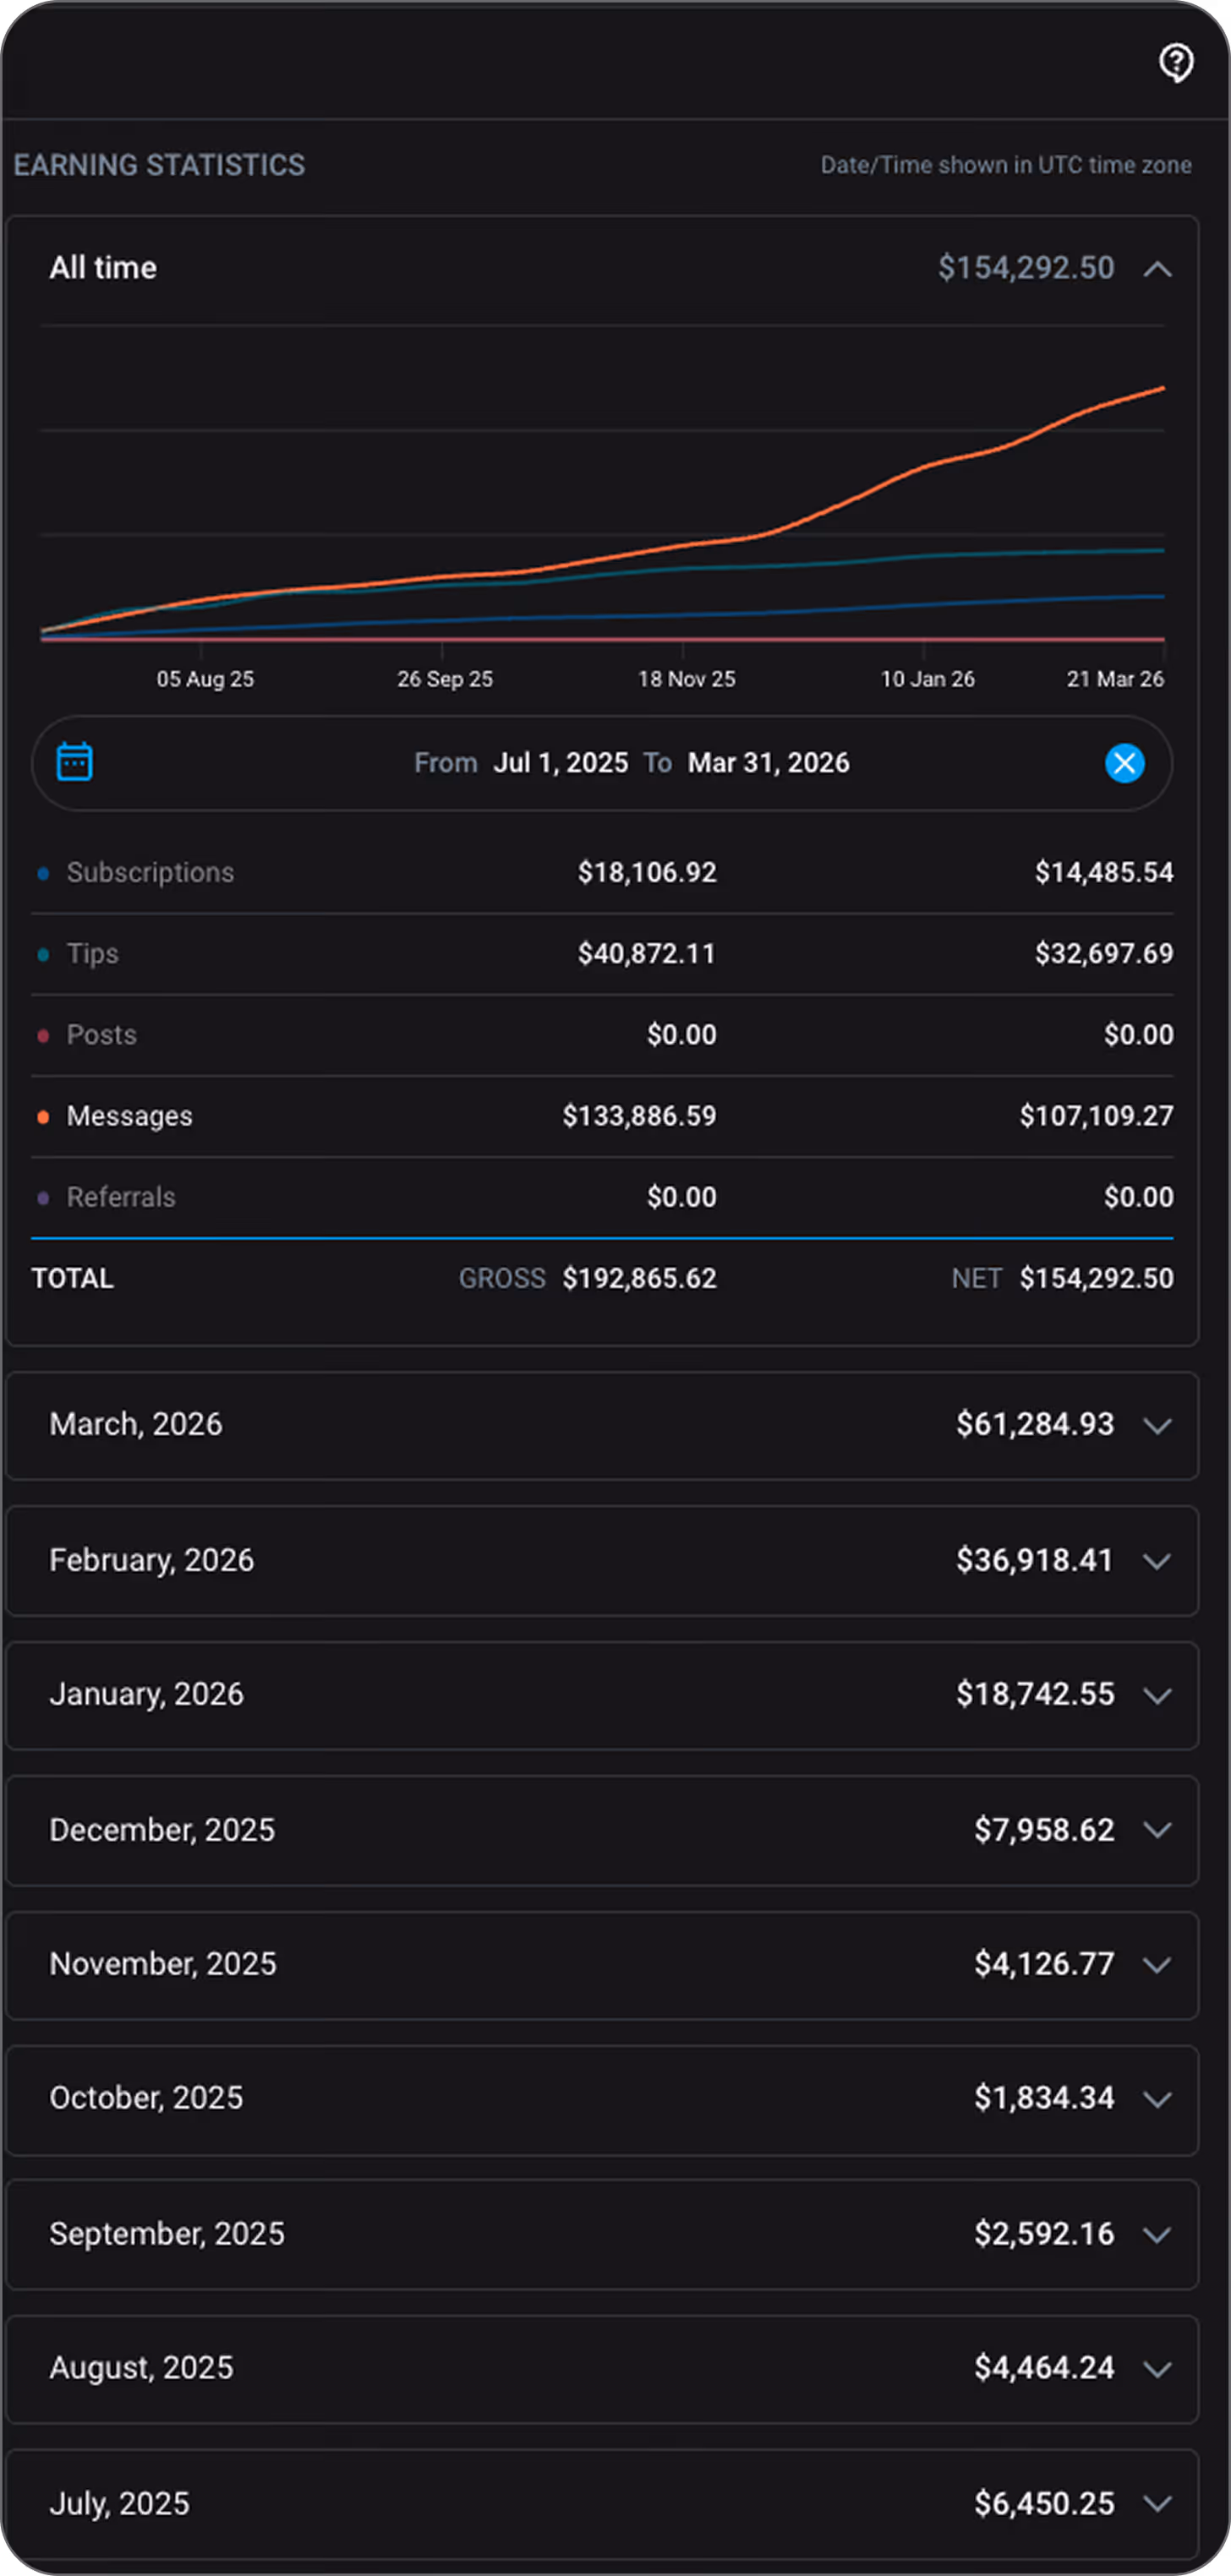
Task: Open the calendar date picker icon
Action: (x=75, y=762)
